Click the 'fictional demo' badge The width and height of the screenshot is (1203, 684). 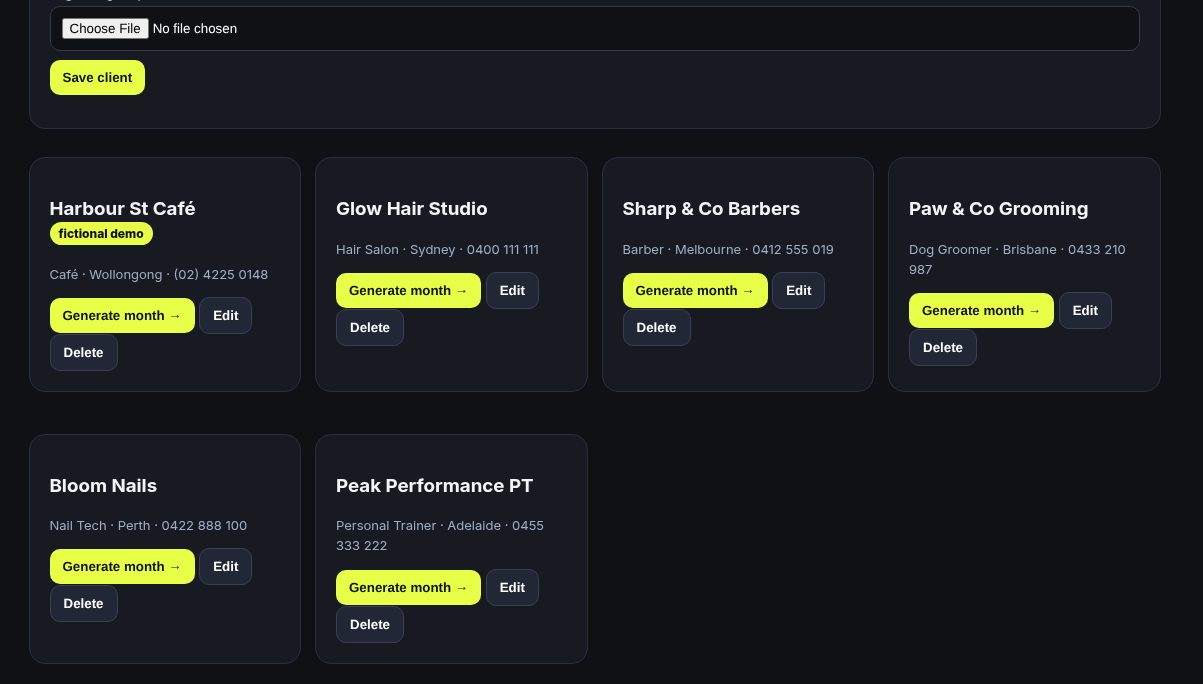point(101,234)
